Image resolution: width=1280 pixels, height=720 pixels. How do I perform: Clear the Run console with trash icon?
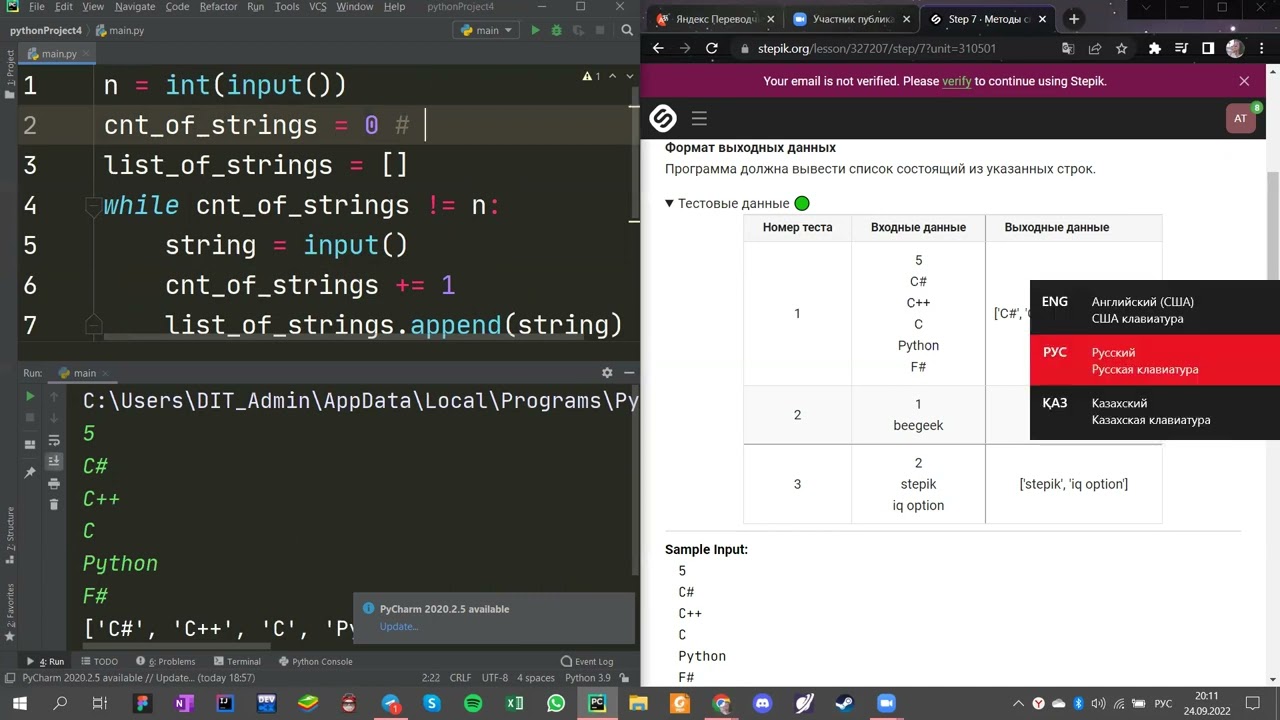(54, 505)
